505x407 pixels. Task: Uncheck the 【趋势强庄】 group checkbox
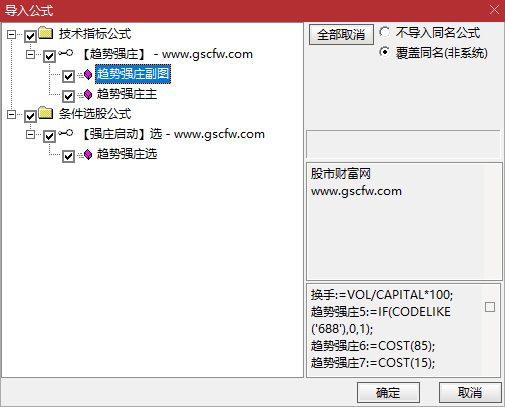(x=49, y=56)
